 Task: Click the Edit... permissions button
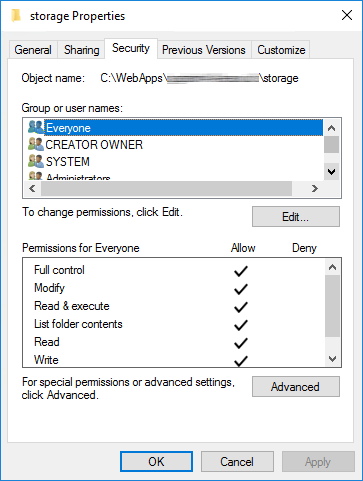296,217
